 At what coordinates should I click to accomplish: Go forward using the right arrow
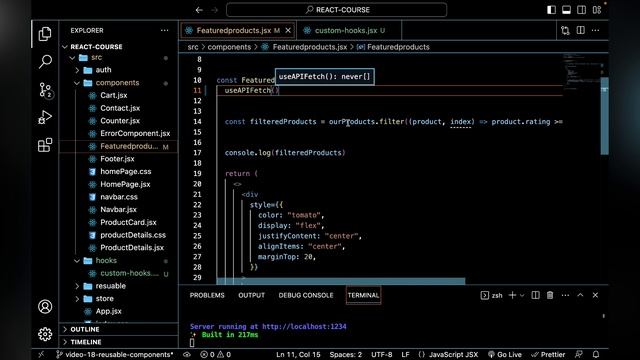pos(215,10)
